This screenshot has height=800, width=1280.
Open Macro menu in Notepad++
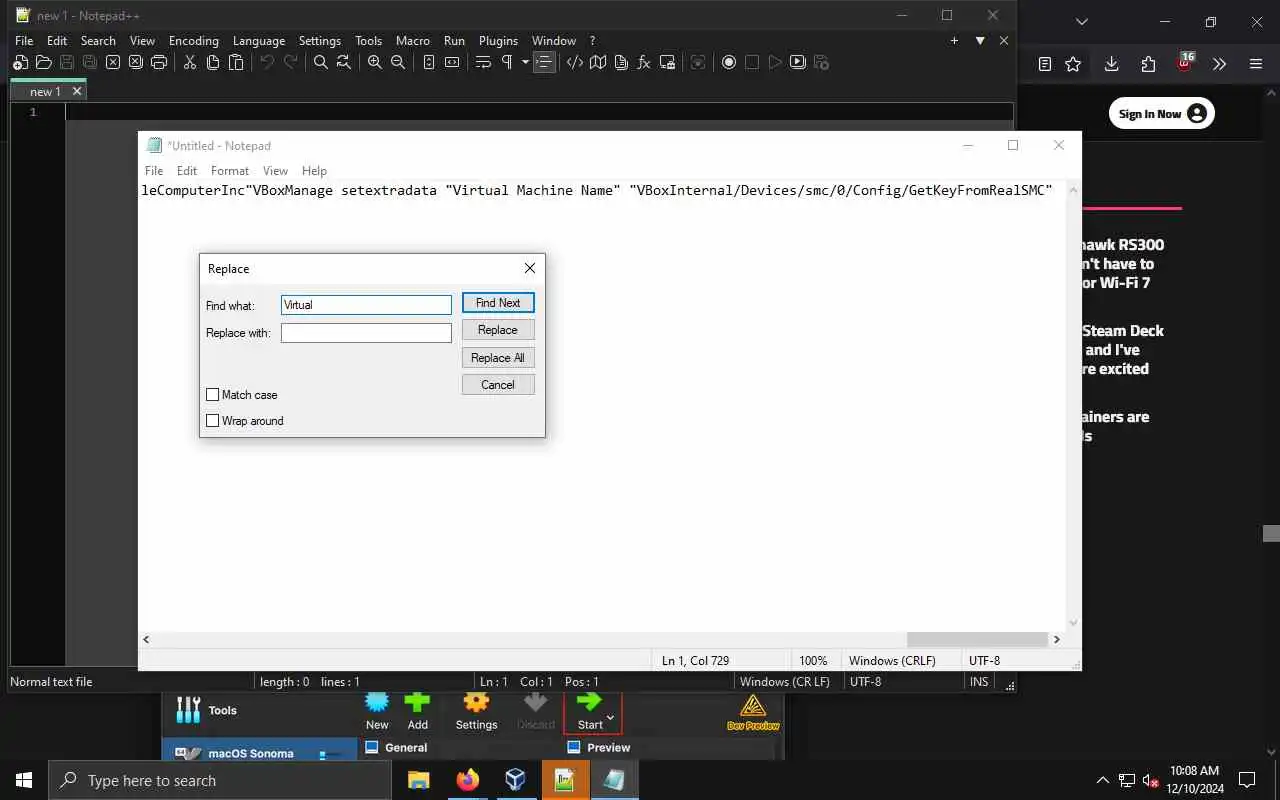click(413, 41)
